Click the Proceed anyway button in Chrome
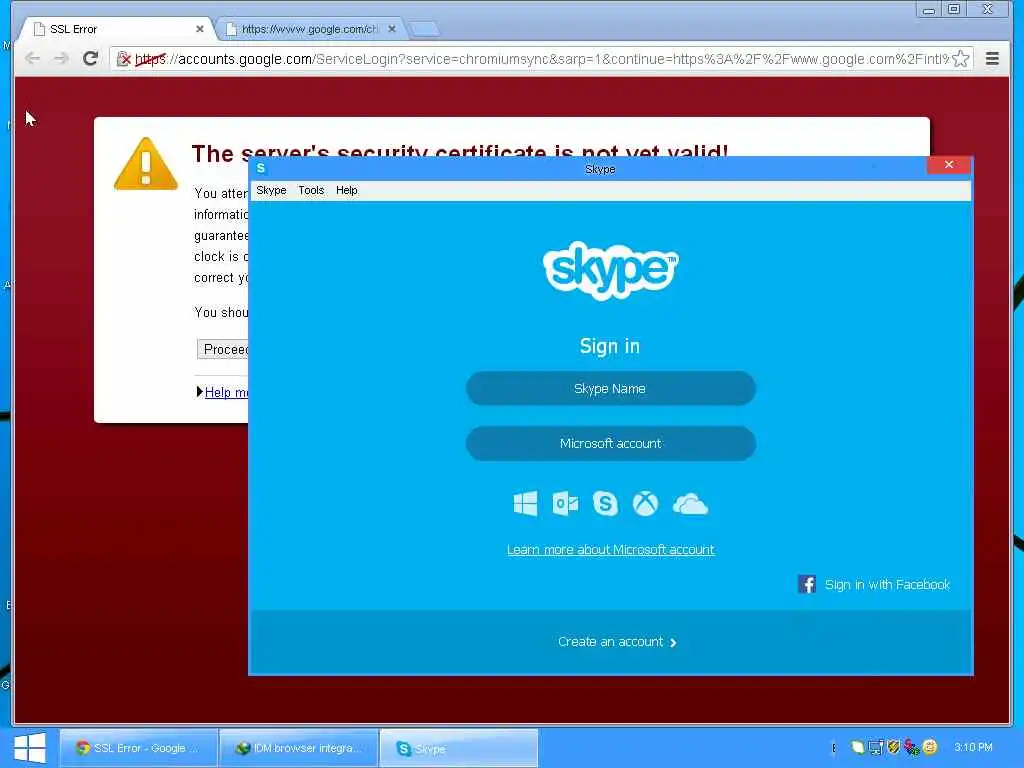The image size is (1024, 768). tap(223, 349)
